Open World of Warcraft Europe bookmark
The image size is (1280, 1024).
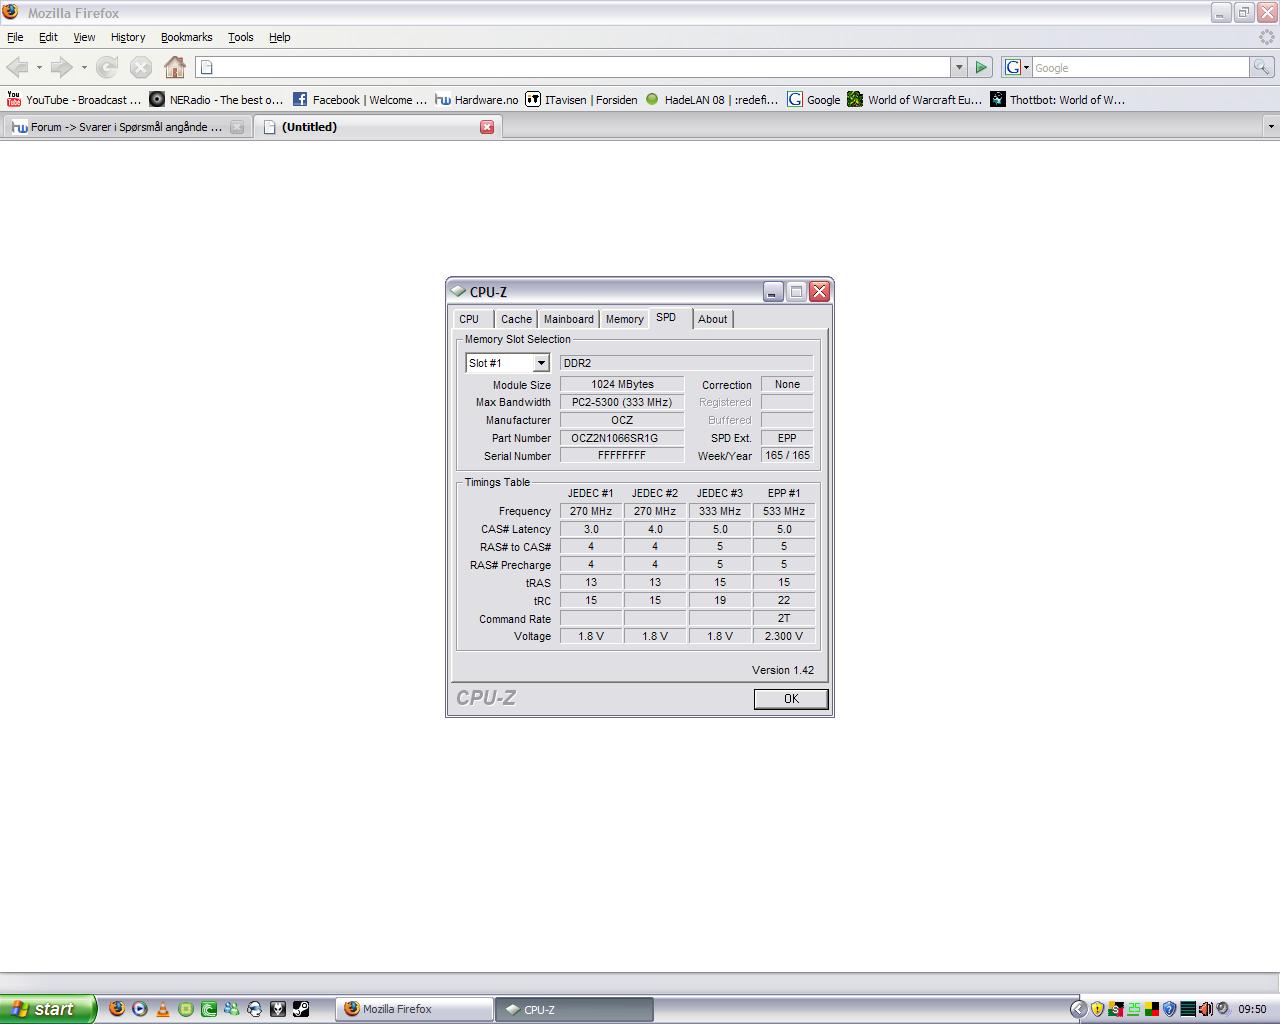pos(915,99)
